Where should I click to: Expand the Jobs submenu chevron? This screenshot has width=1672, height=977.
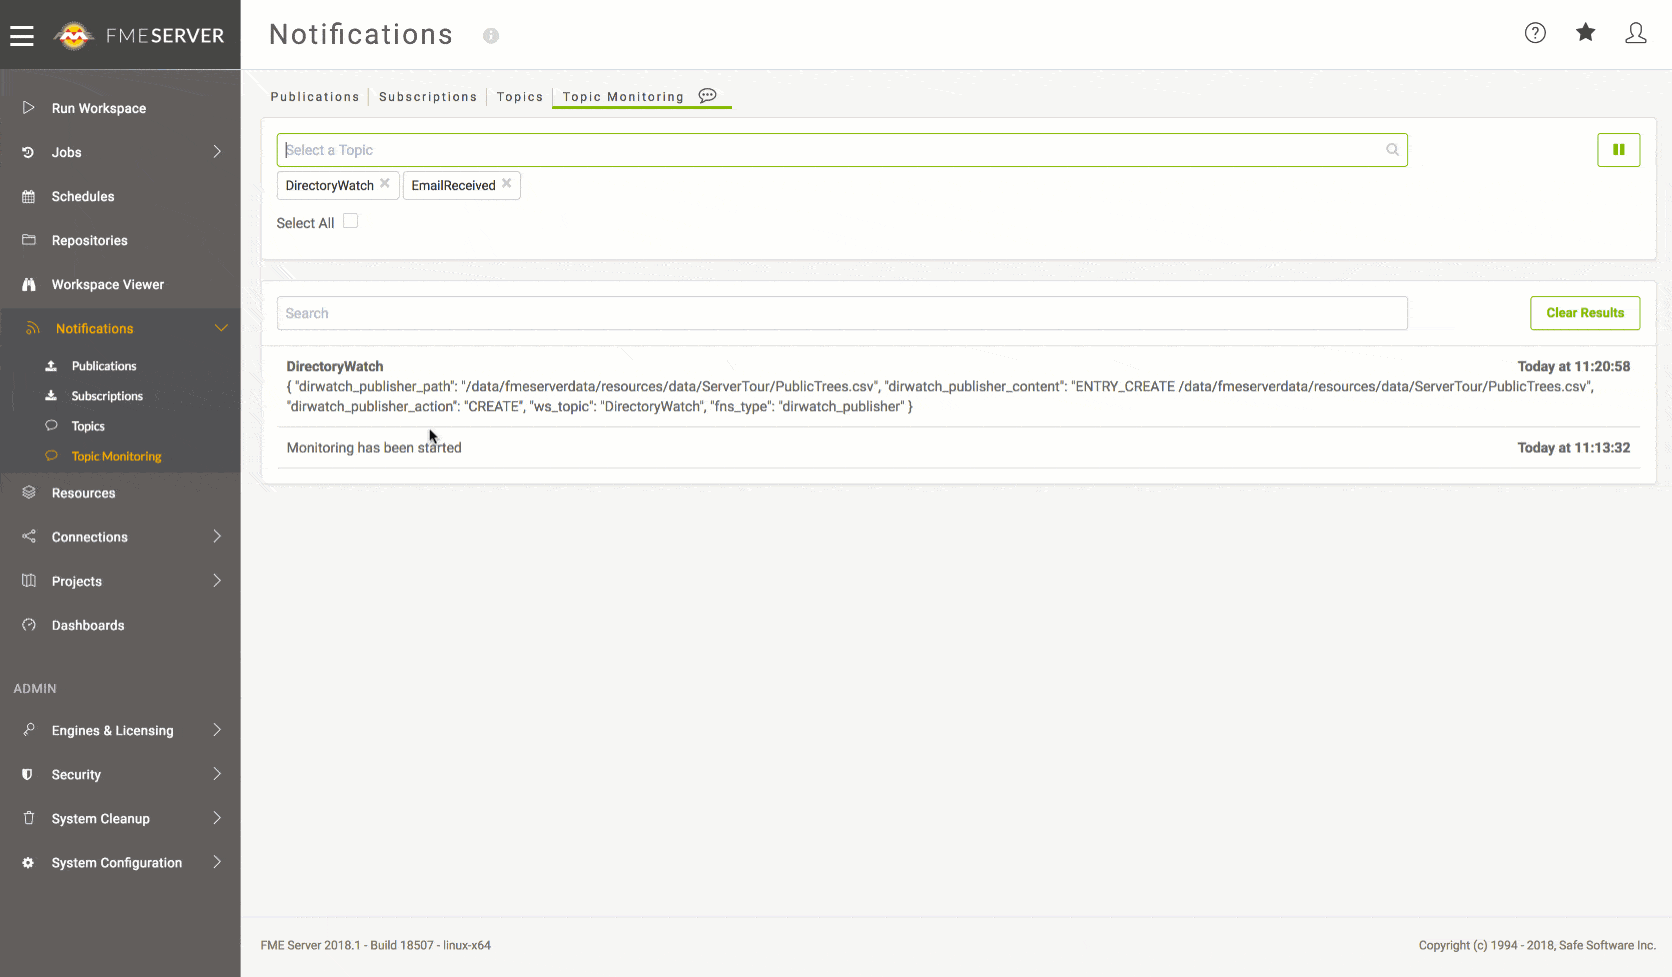(x=217, y=152)
